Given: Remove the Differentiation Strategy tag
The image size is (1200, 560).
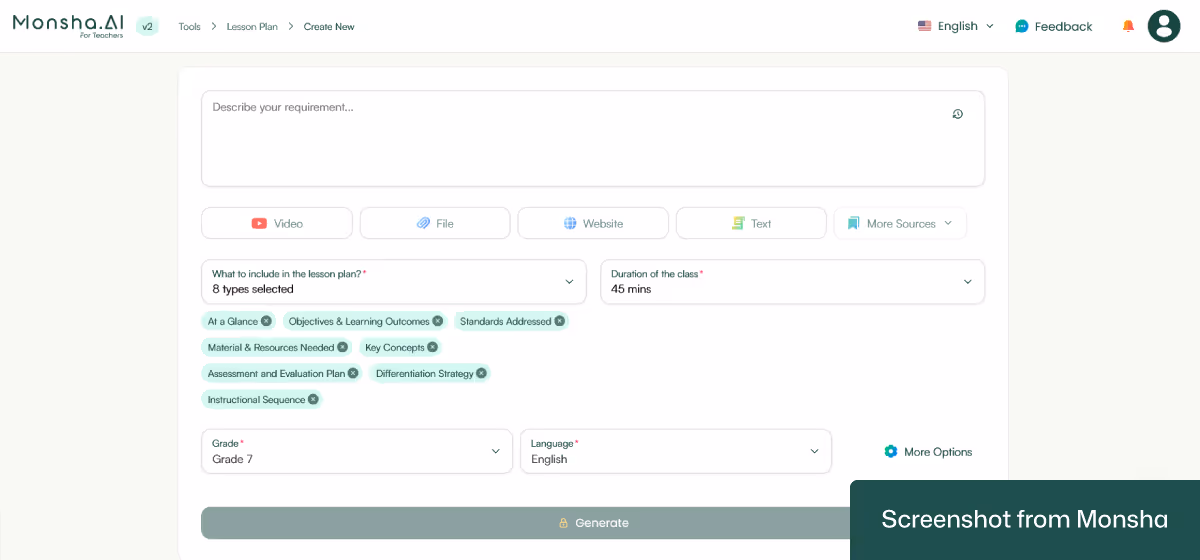Looking at the screenshot, I should click(x=481, y=373).
